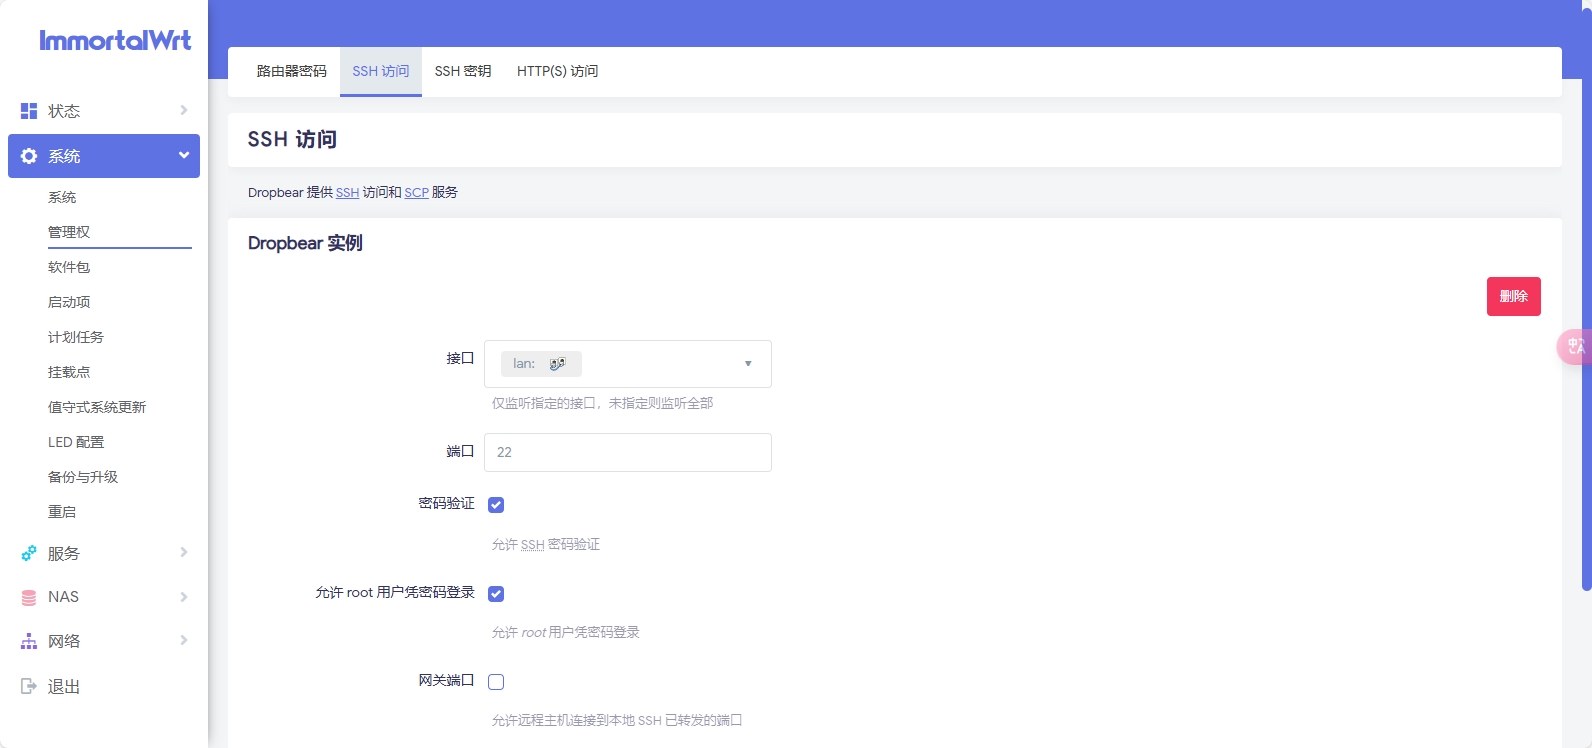Screen dimensions: 1592x748
Task: Click hint text 仅监听指定的接口
Action: click(x=602, y=403)
